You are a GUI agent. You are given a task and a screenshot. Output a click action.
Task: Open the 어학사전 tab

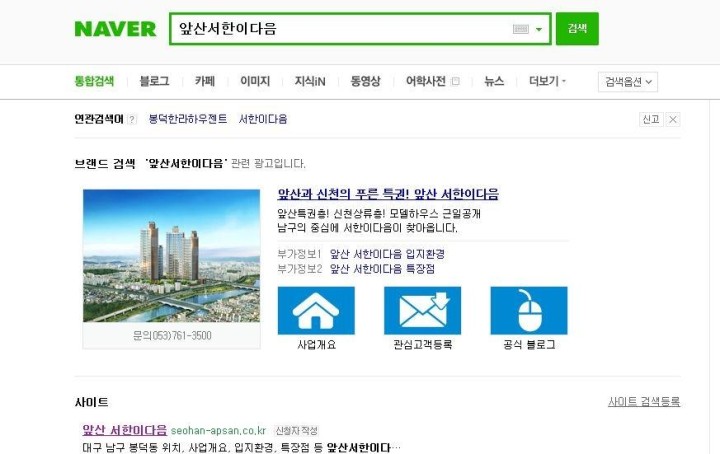tap(426, 81)
